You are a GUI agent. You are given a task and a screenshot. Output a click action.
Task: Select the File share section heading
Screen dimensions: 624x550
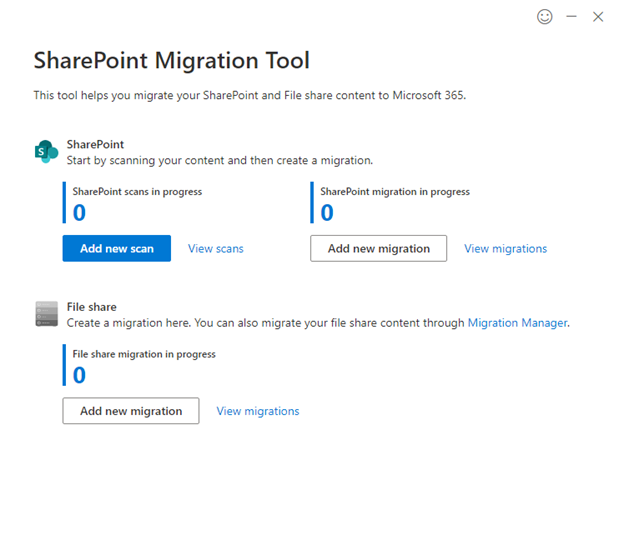coord(92,307)
